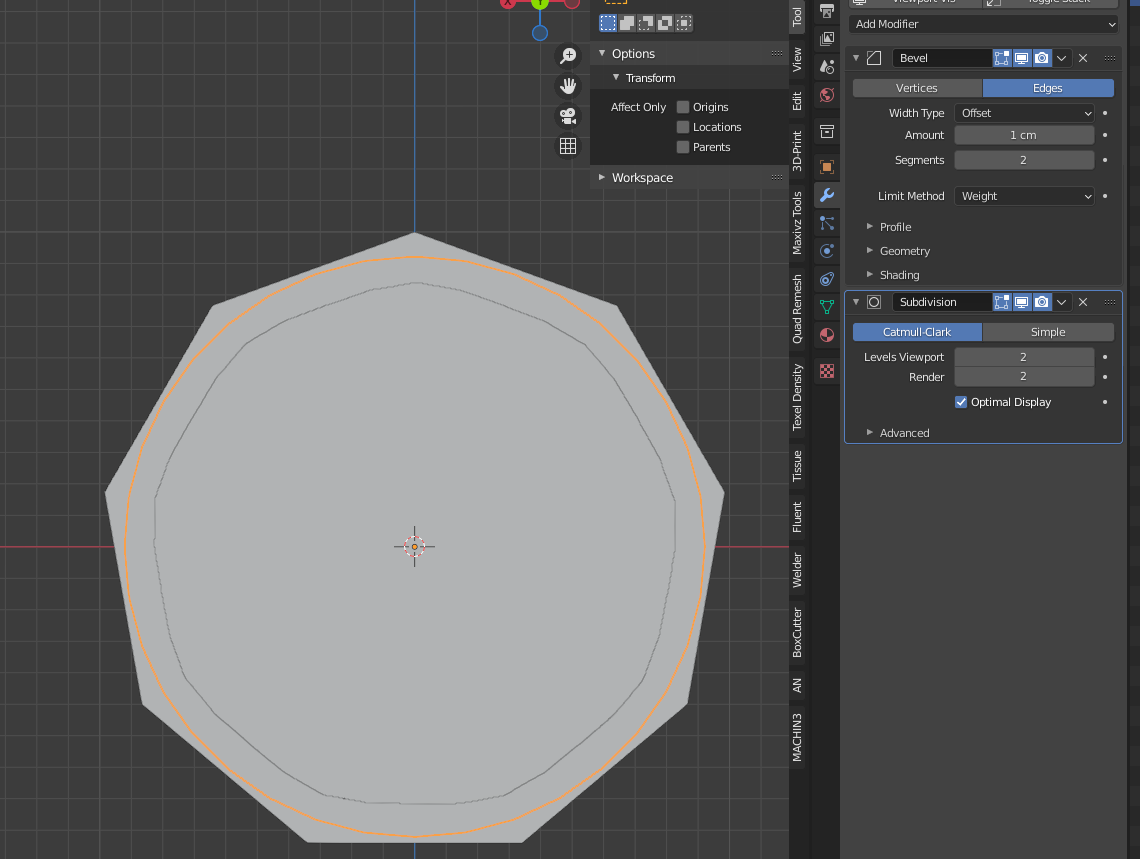Enable the Origins checkbox
The height and width of the screenshot is (859, 1140).
pos(683,107)
